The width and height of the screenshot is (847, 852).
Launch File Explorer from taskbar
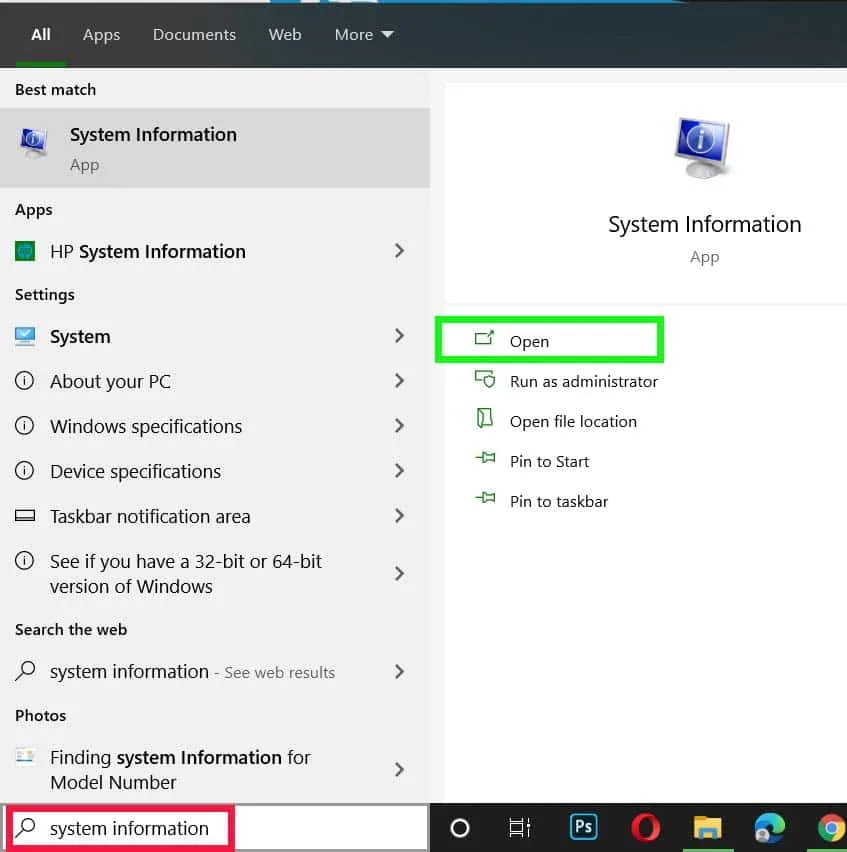pos(707,827)
